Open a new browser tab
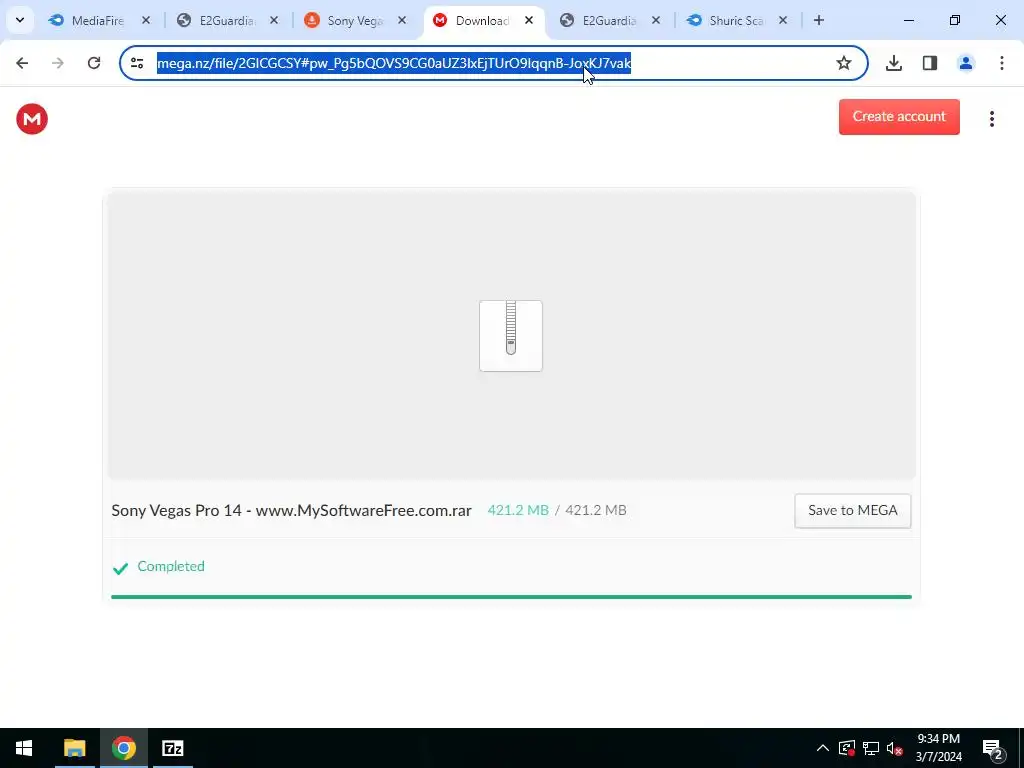 click(819, 20)
